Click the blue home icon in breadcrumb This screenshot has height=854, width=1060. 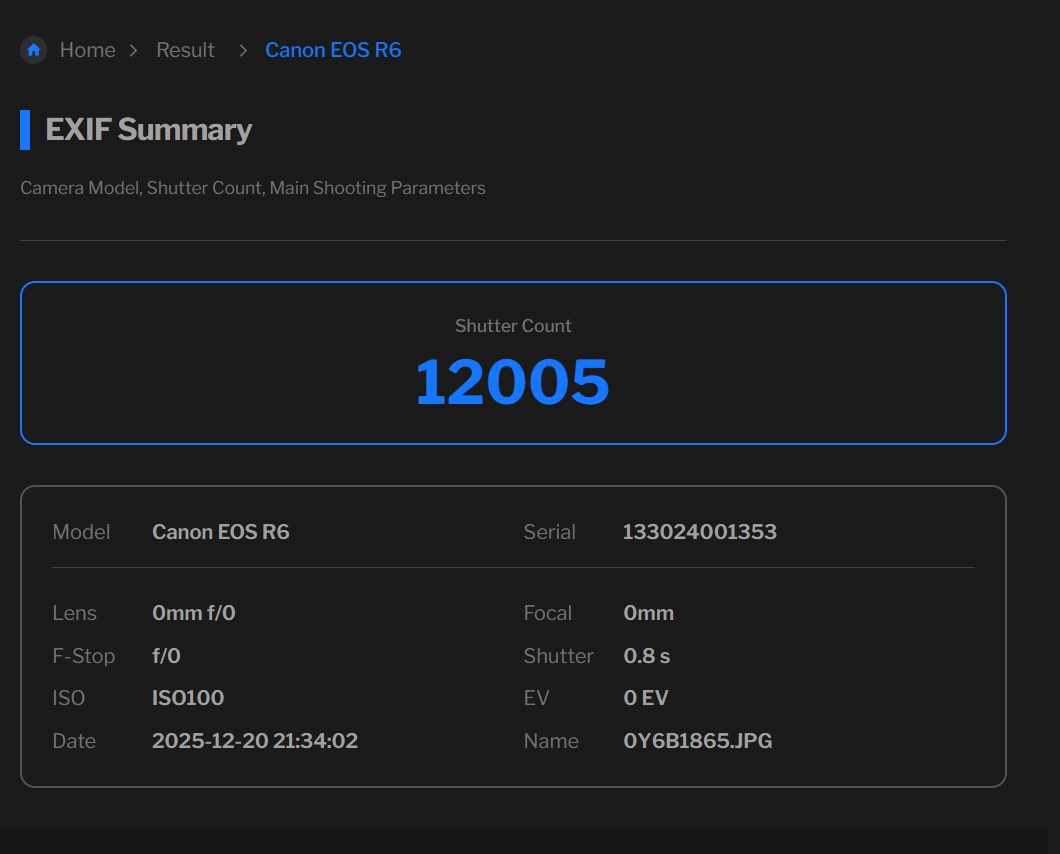pyautogui.click(x=33, y=50)
